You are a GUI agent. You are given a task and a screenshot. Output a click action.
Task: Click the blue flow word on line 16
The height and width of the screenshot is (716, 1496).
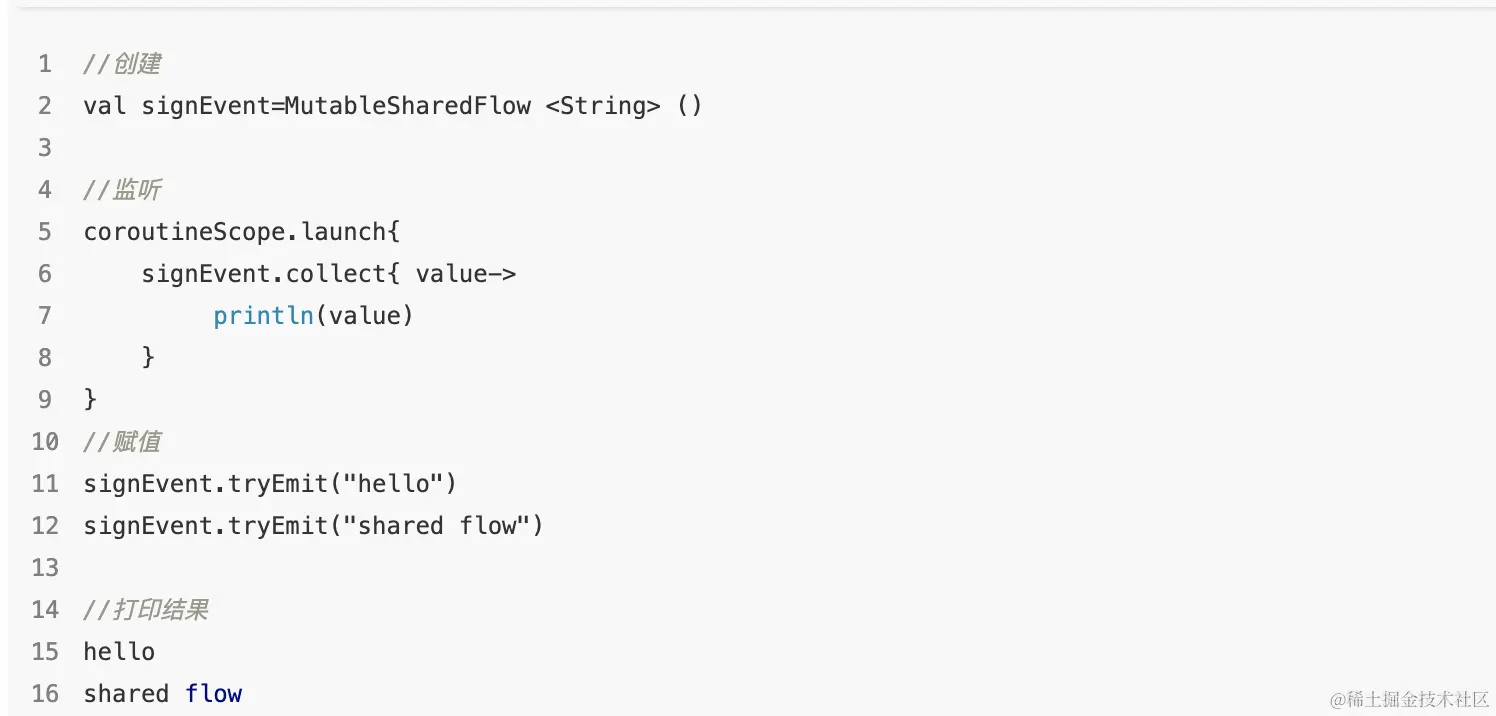point(214,694)
